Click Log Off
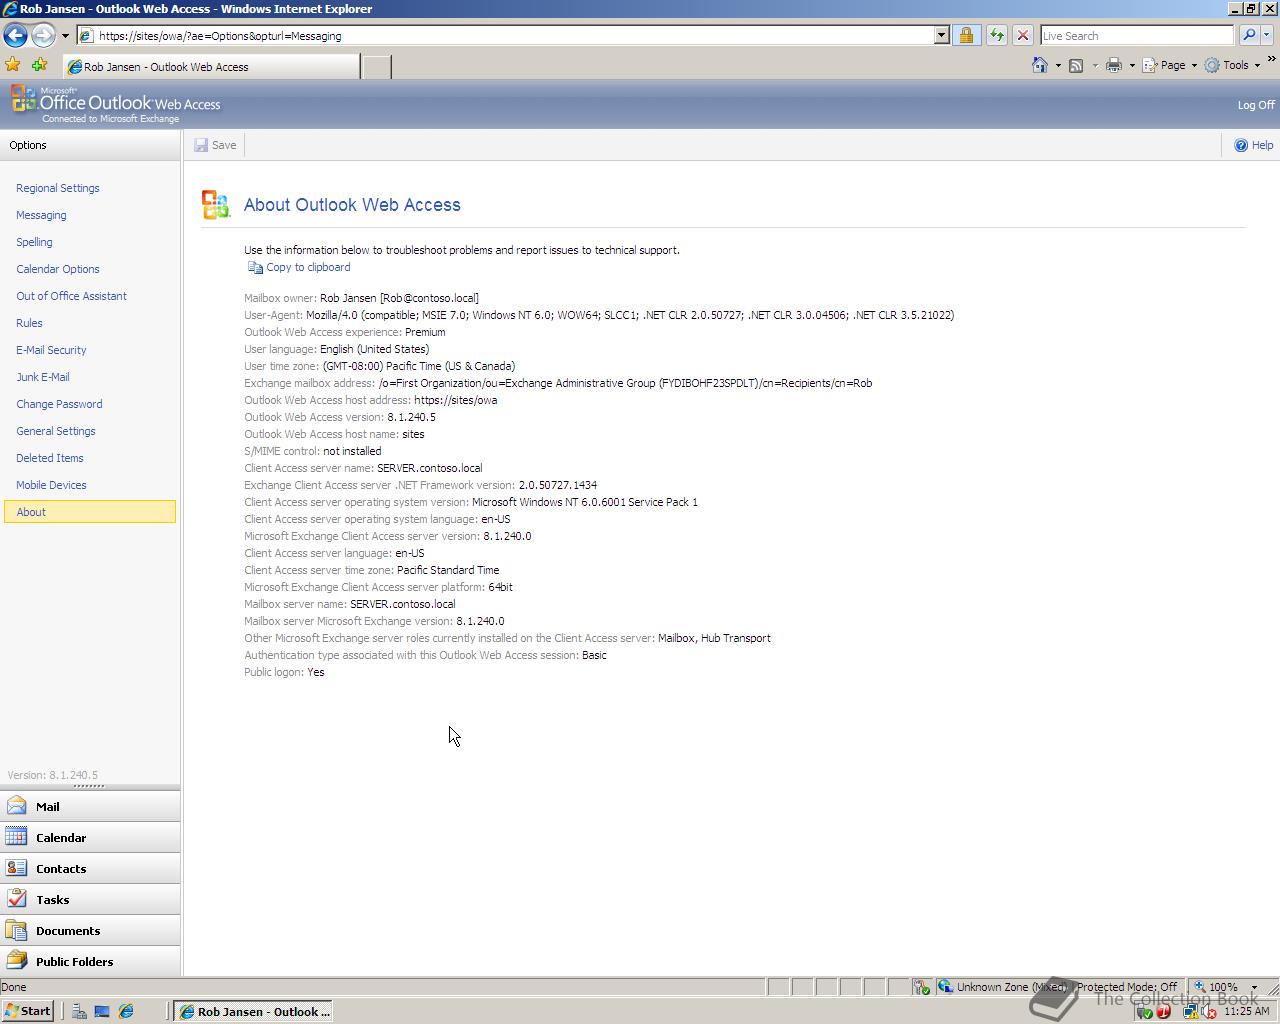This screenshot has height=1024, width=1280. 1256,105
